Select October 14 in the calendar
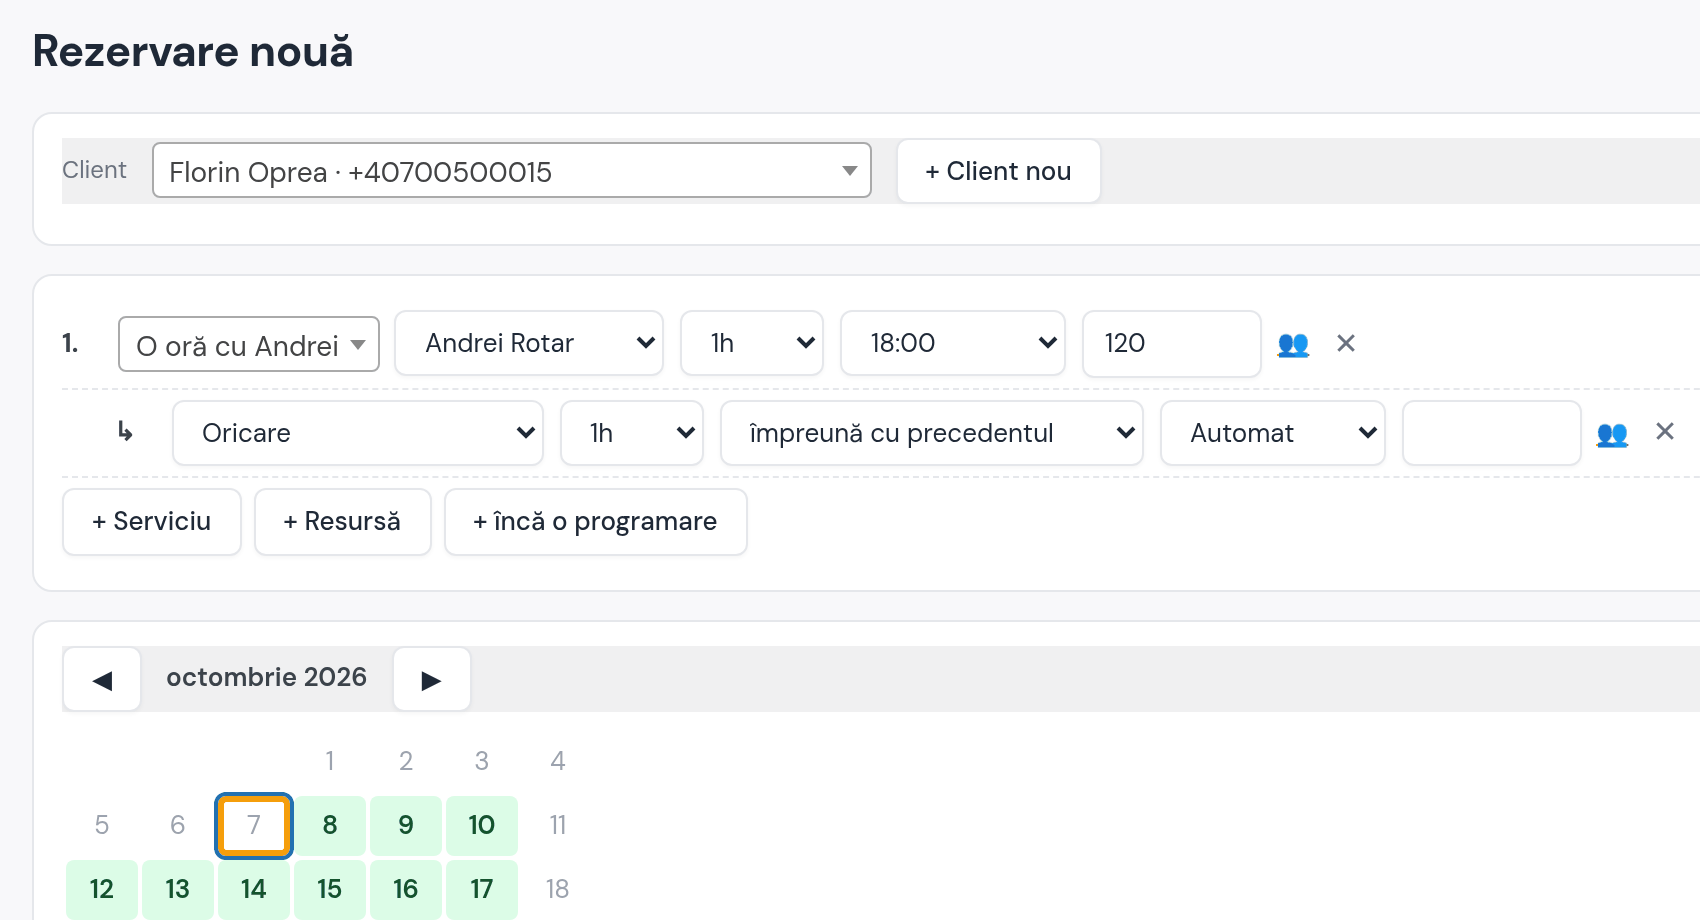 (254, 889)
